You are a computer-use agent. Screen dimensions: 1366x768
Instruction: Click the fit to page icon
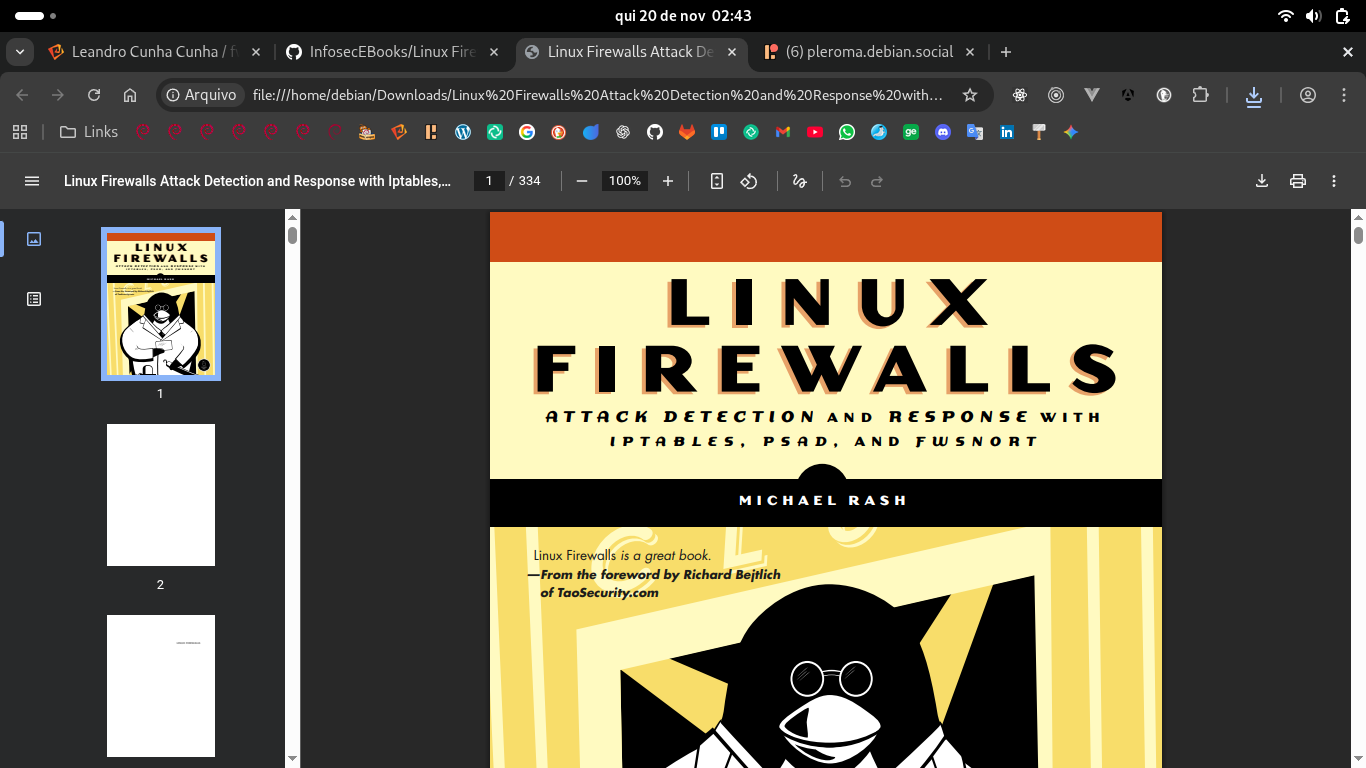pyautogui.click(x=716, y=181)
